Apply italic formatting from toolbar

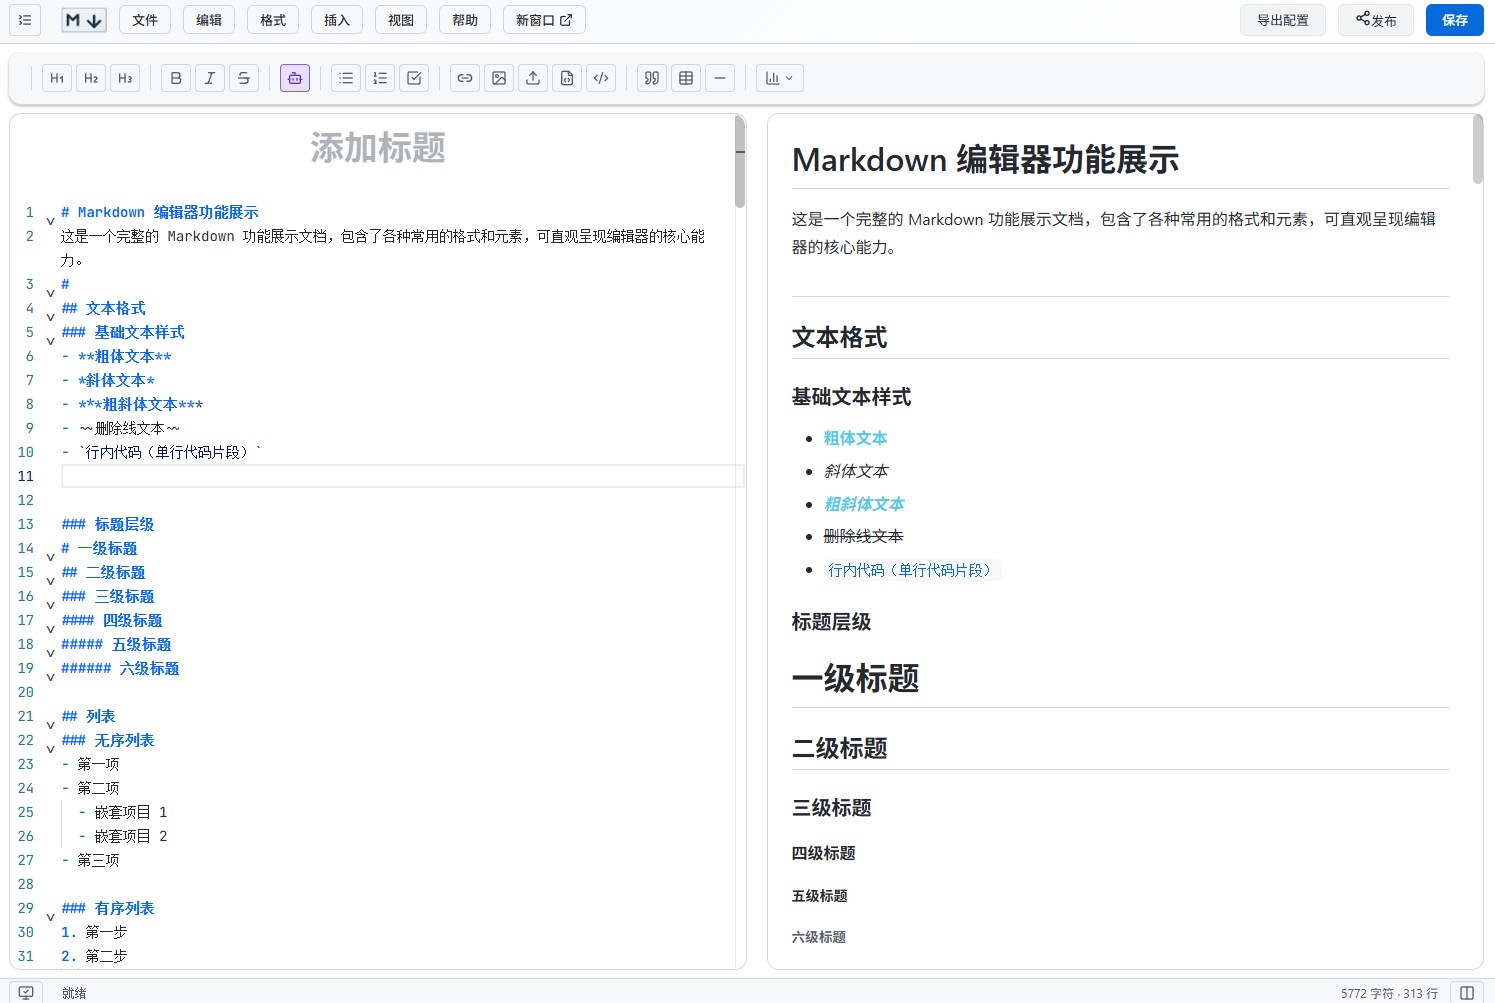click(x=210, y=78)
